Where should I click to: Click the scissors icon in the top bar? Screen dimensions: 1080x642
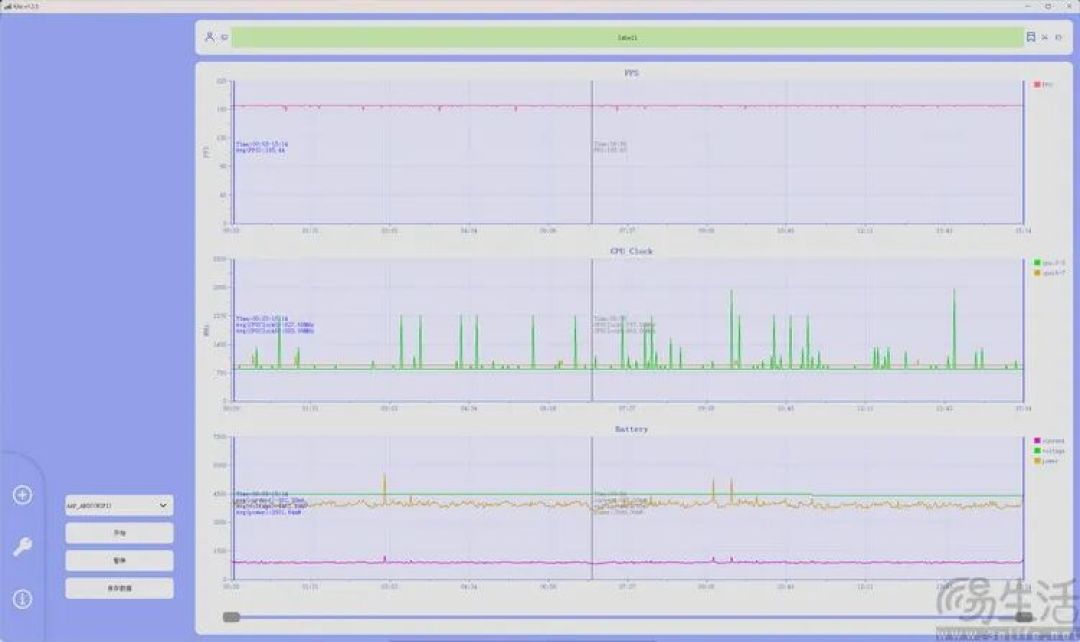pyautogui.click(x=1045, y=37)
